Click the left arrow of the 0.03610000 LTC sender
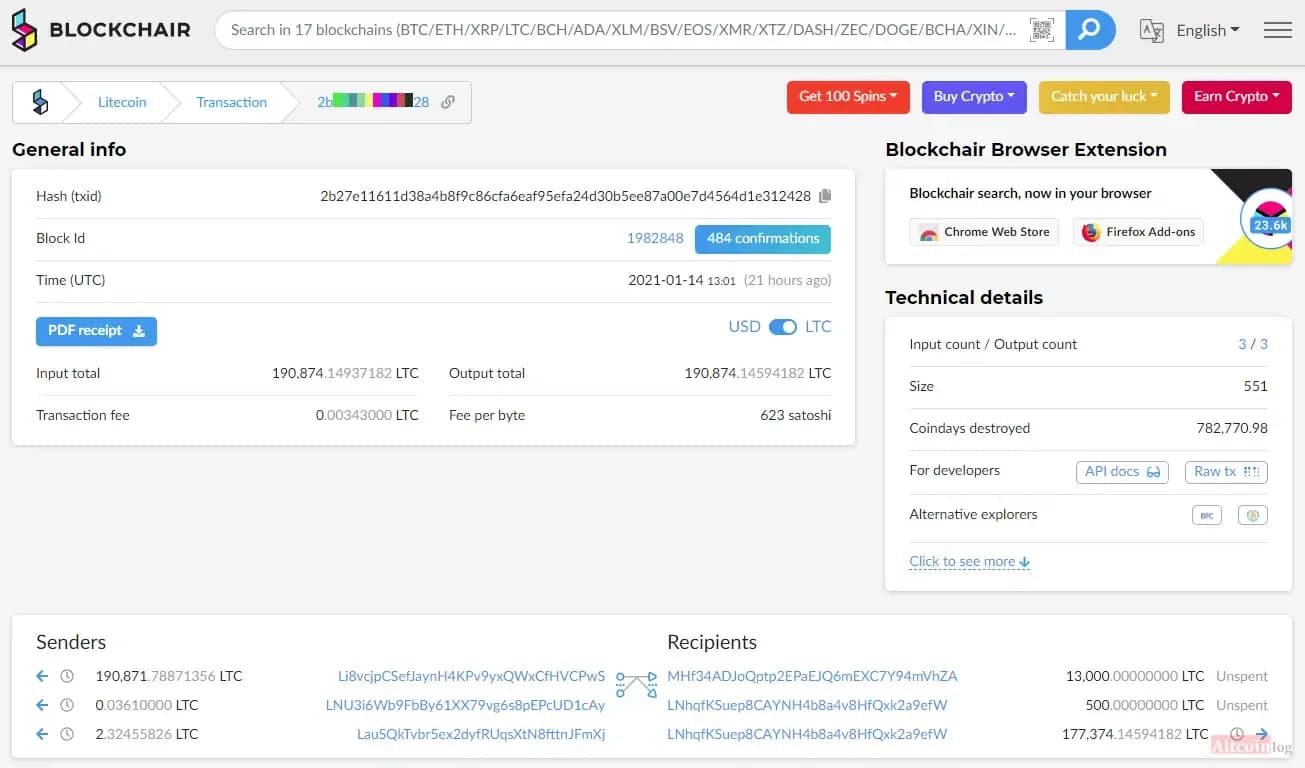This screenshot has height=768, width=1305. 42,705
